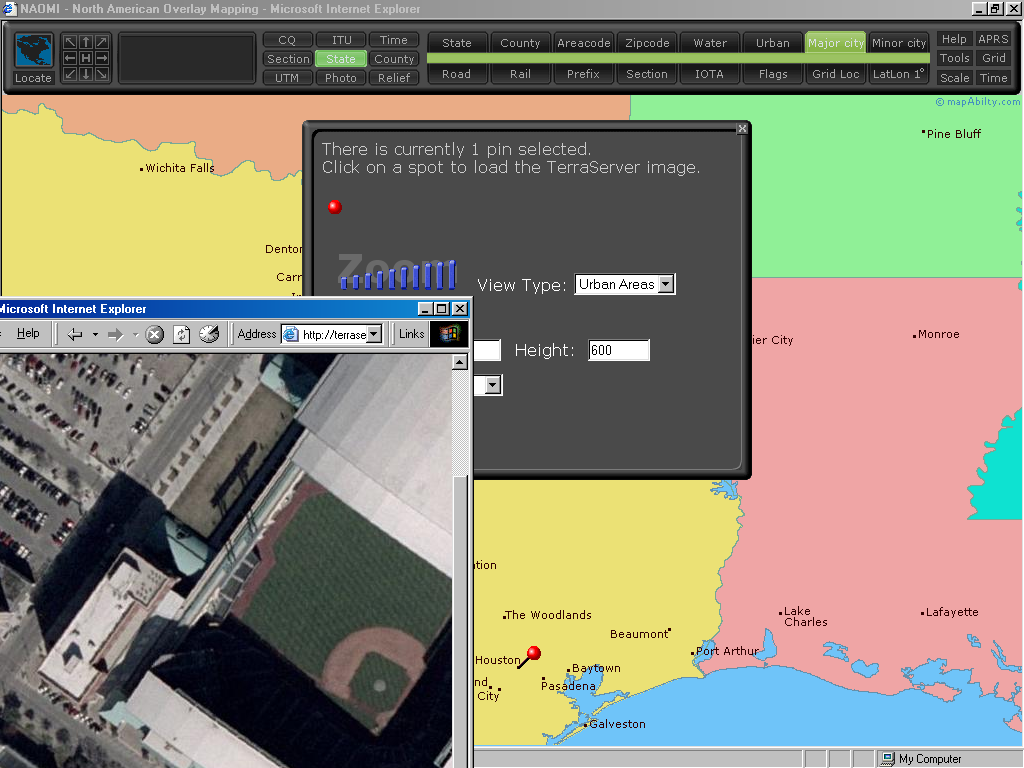Pan the map up with the arrow
The height and width of the screenshot is (768, 1024).
[86, 42]
